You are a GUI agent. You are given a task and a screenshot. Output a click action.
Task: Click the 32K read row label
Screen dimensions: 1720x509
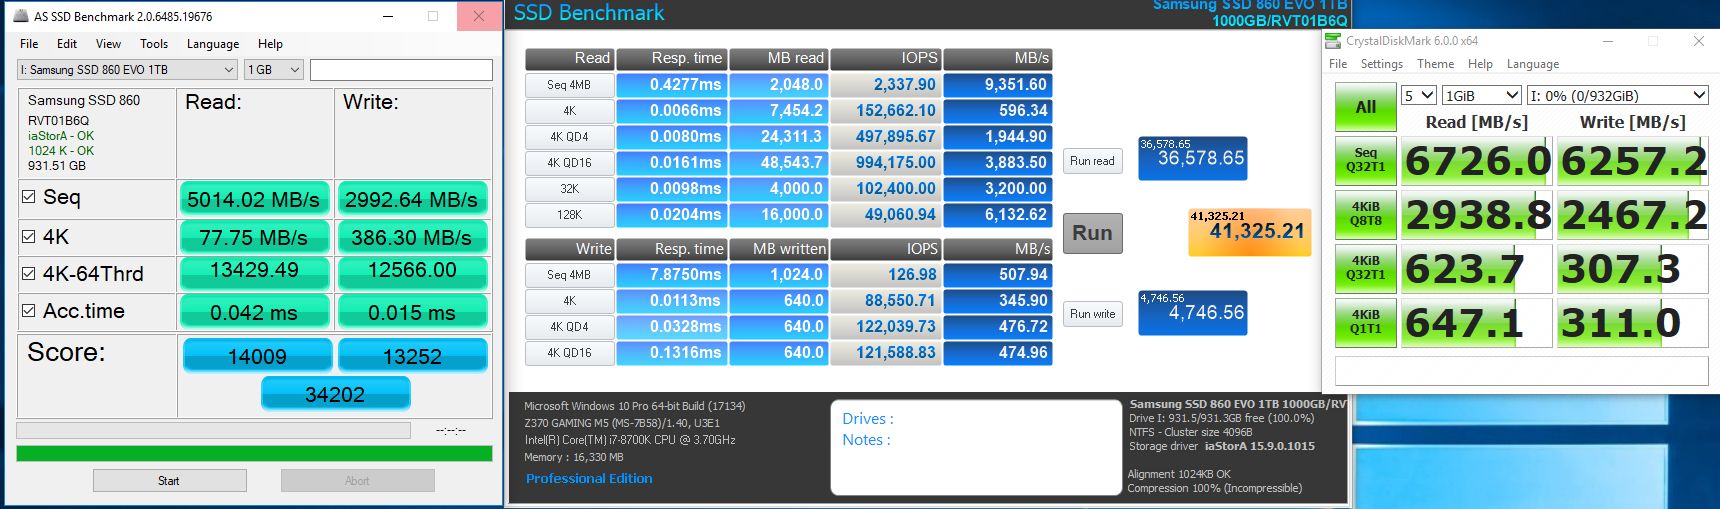coord(569,188)
